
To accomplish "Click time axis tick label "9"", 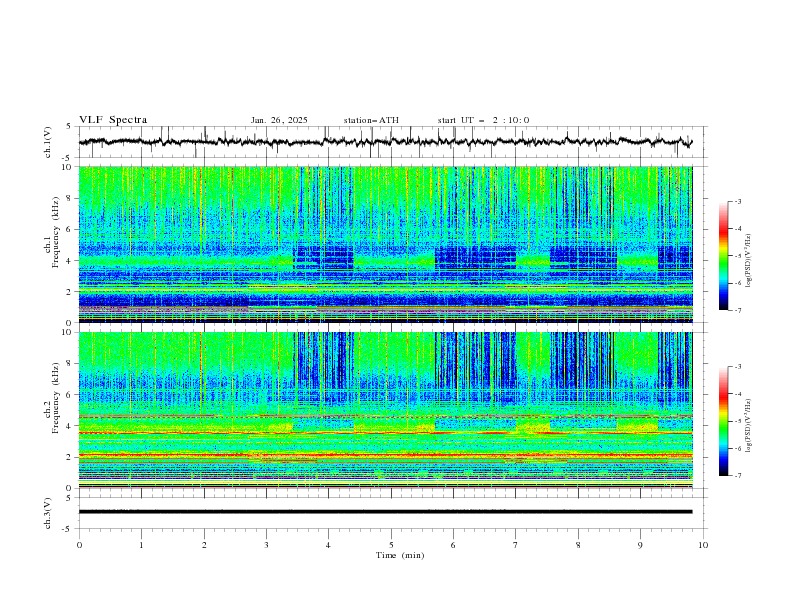I will [x=640, y=545].
